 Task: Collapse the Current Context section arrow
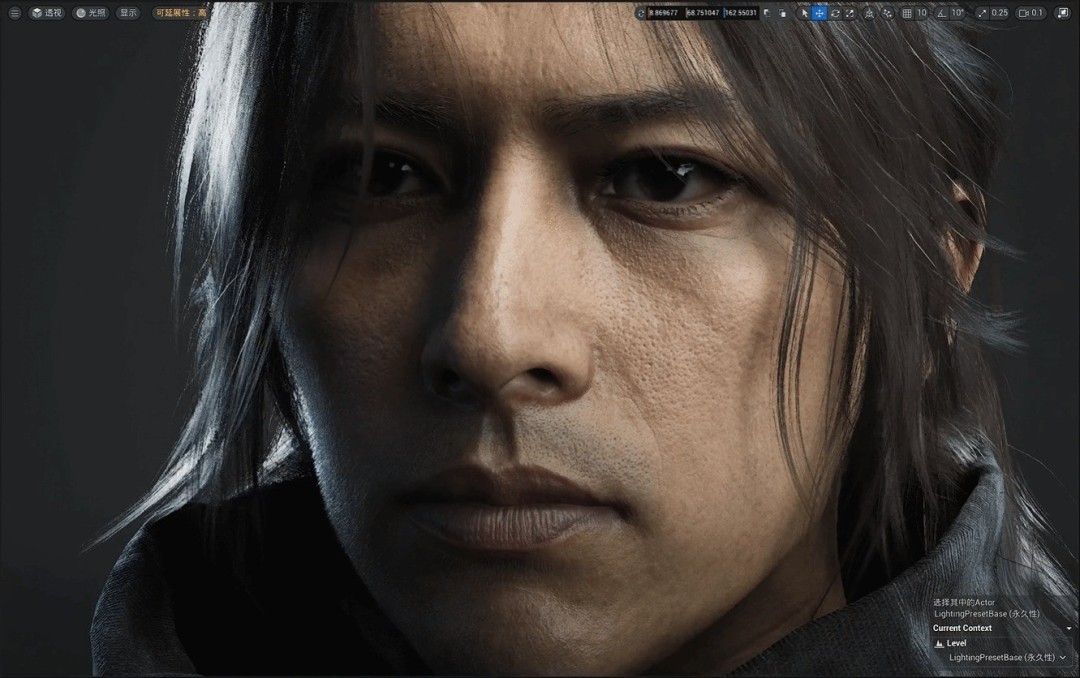coord(1069,628)
